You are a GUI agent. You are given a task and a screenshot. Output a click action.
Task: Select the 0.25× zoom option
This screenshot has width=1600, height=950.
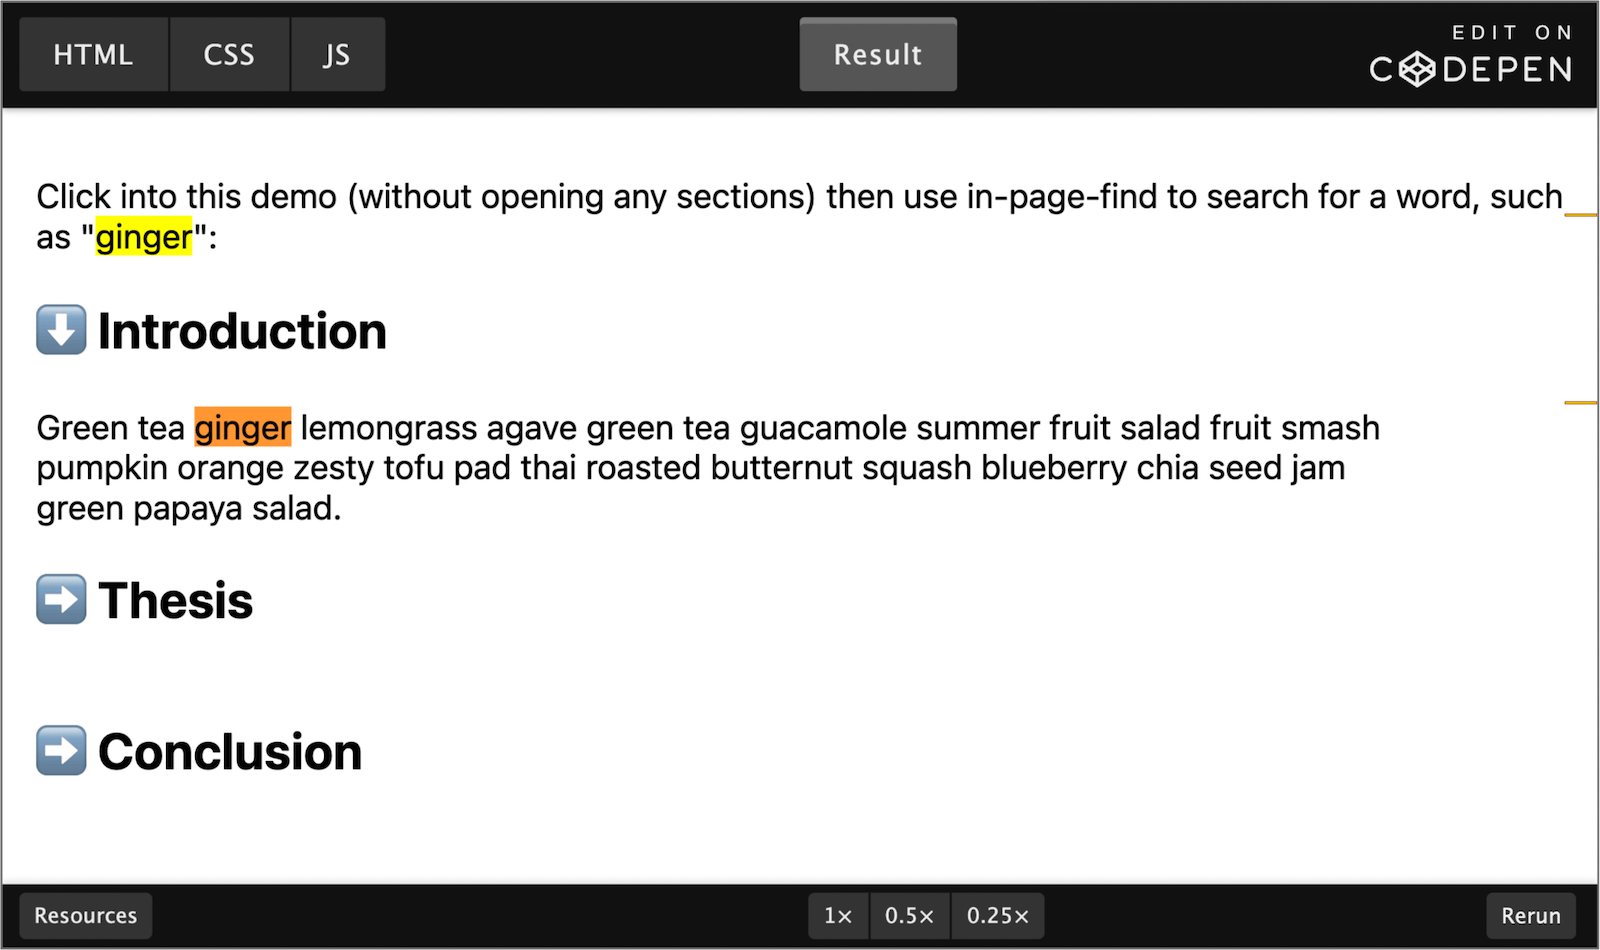997,915
